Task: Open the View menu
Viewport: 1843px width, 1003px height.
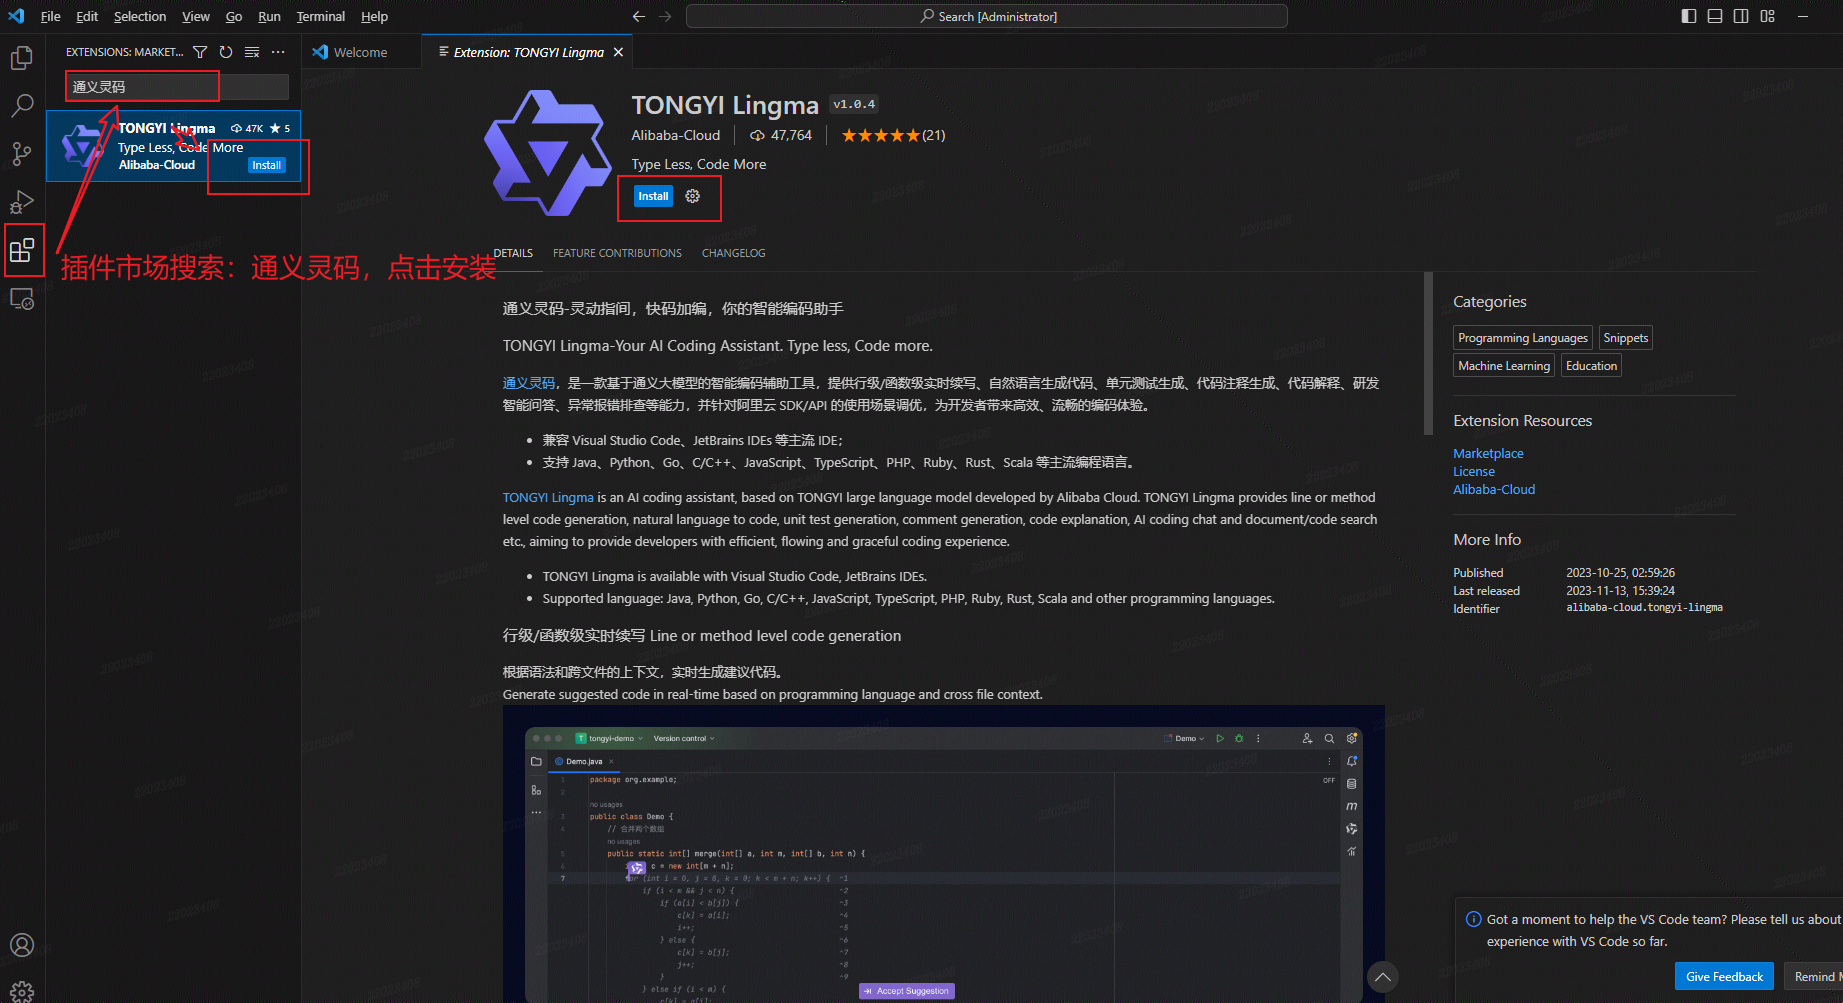Action: pyautogui.click(x=196, y=16)
